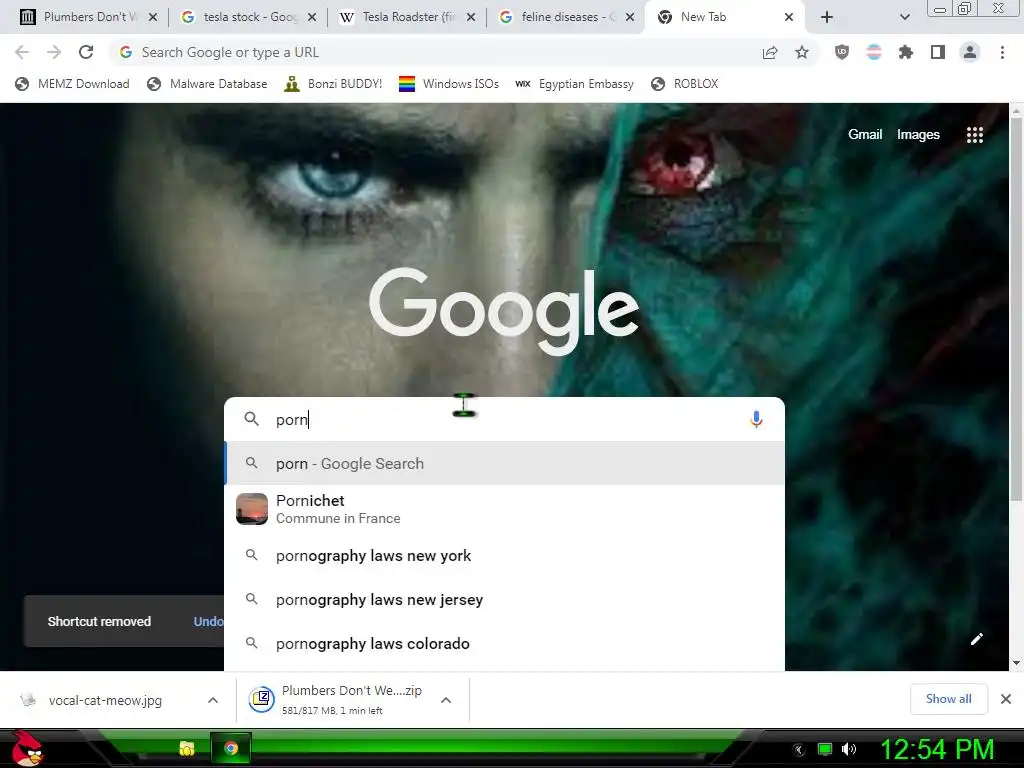Open Google apps grid
The width and height of the screenshot is (1024, 768).
point(974,135)
